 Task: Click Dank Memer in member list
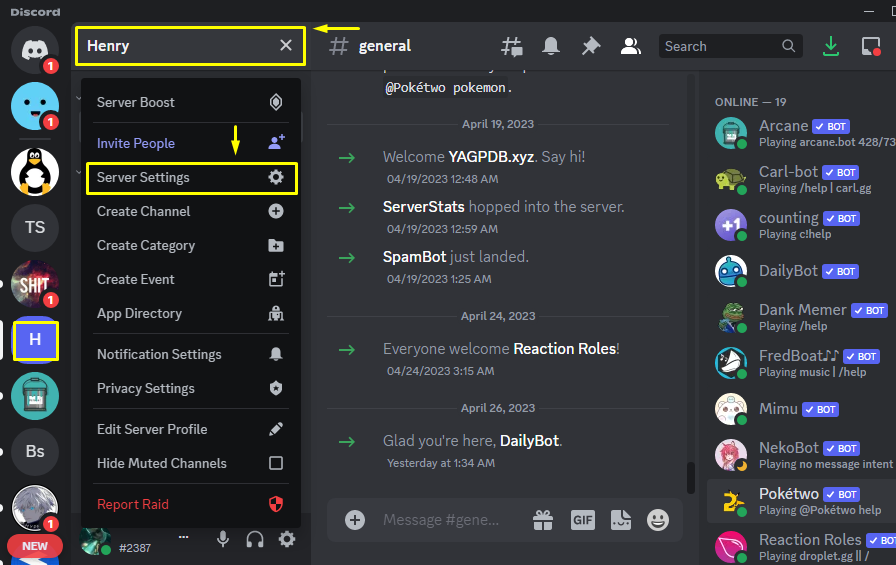coord(802,317)
